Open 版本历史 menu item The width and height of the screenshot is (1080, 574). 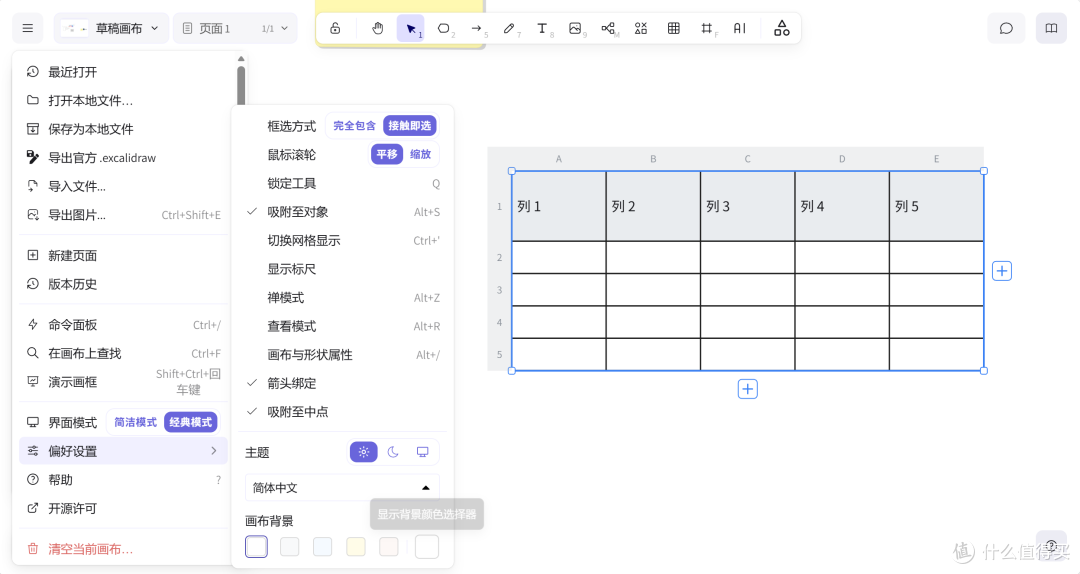pos(123,284)
